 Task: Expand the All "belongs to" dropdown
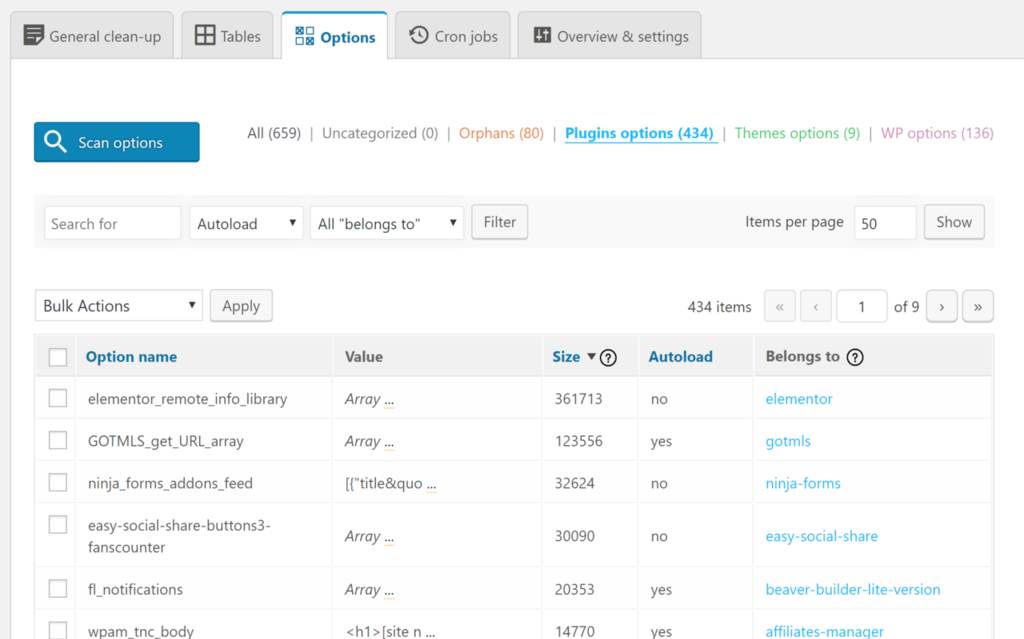(x=386, y=223)
